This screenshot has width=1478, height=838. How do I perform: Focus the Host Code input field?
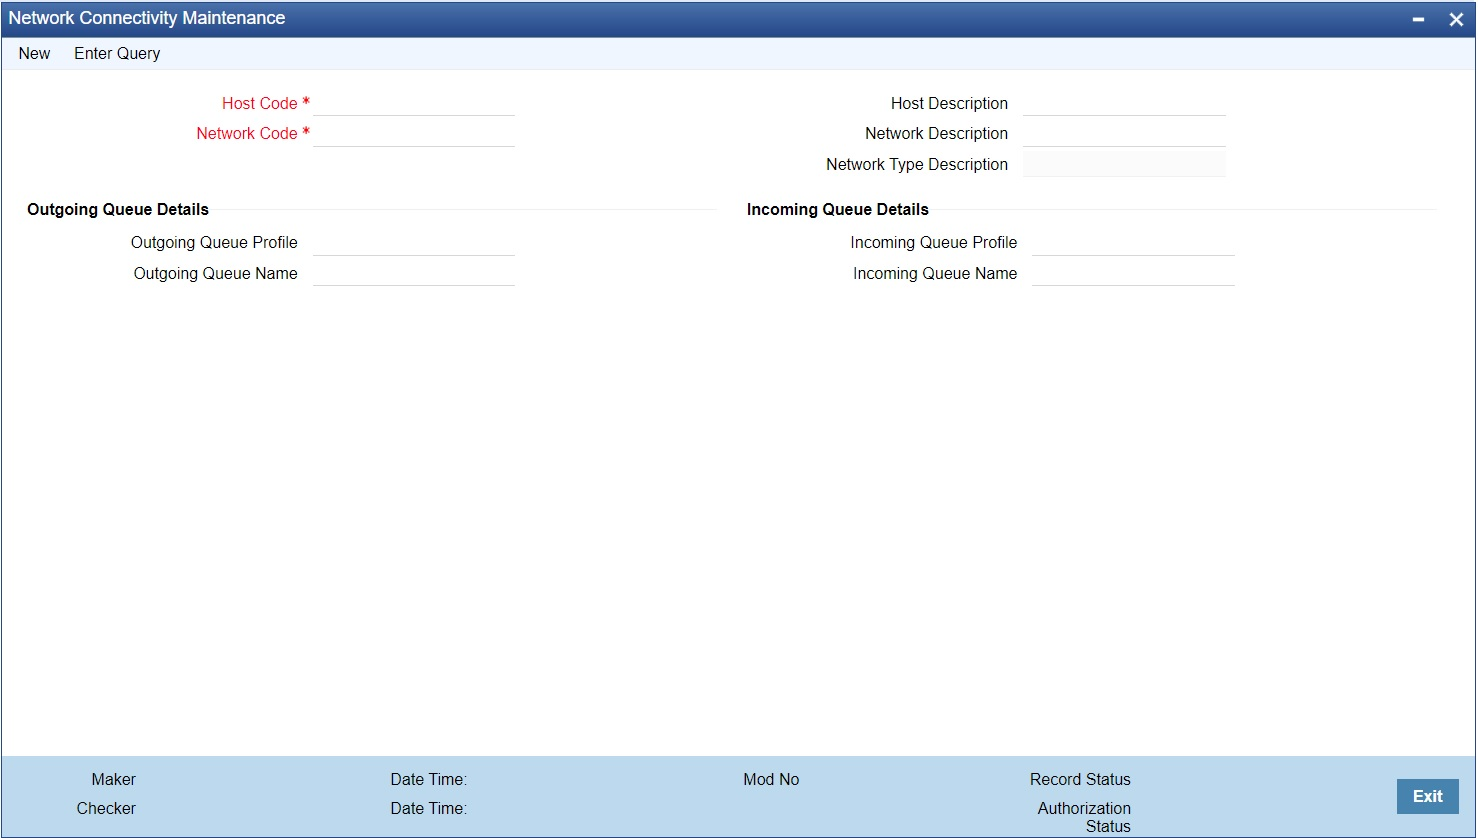[x=414, y=103]
